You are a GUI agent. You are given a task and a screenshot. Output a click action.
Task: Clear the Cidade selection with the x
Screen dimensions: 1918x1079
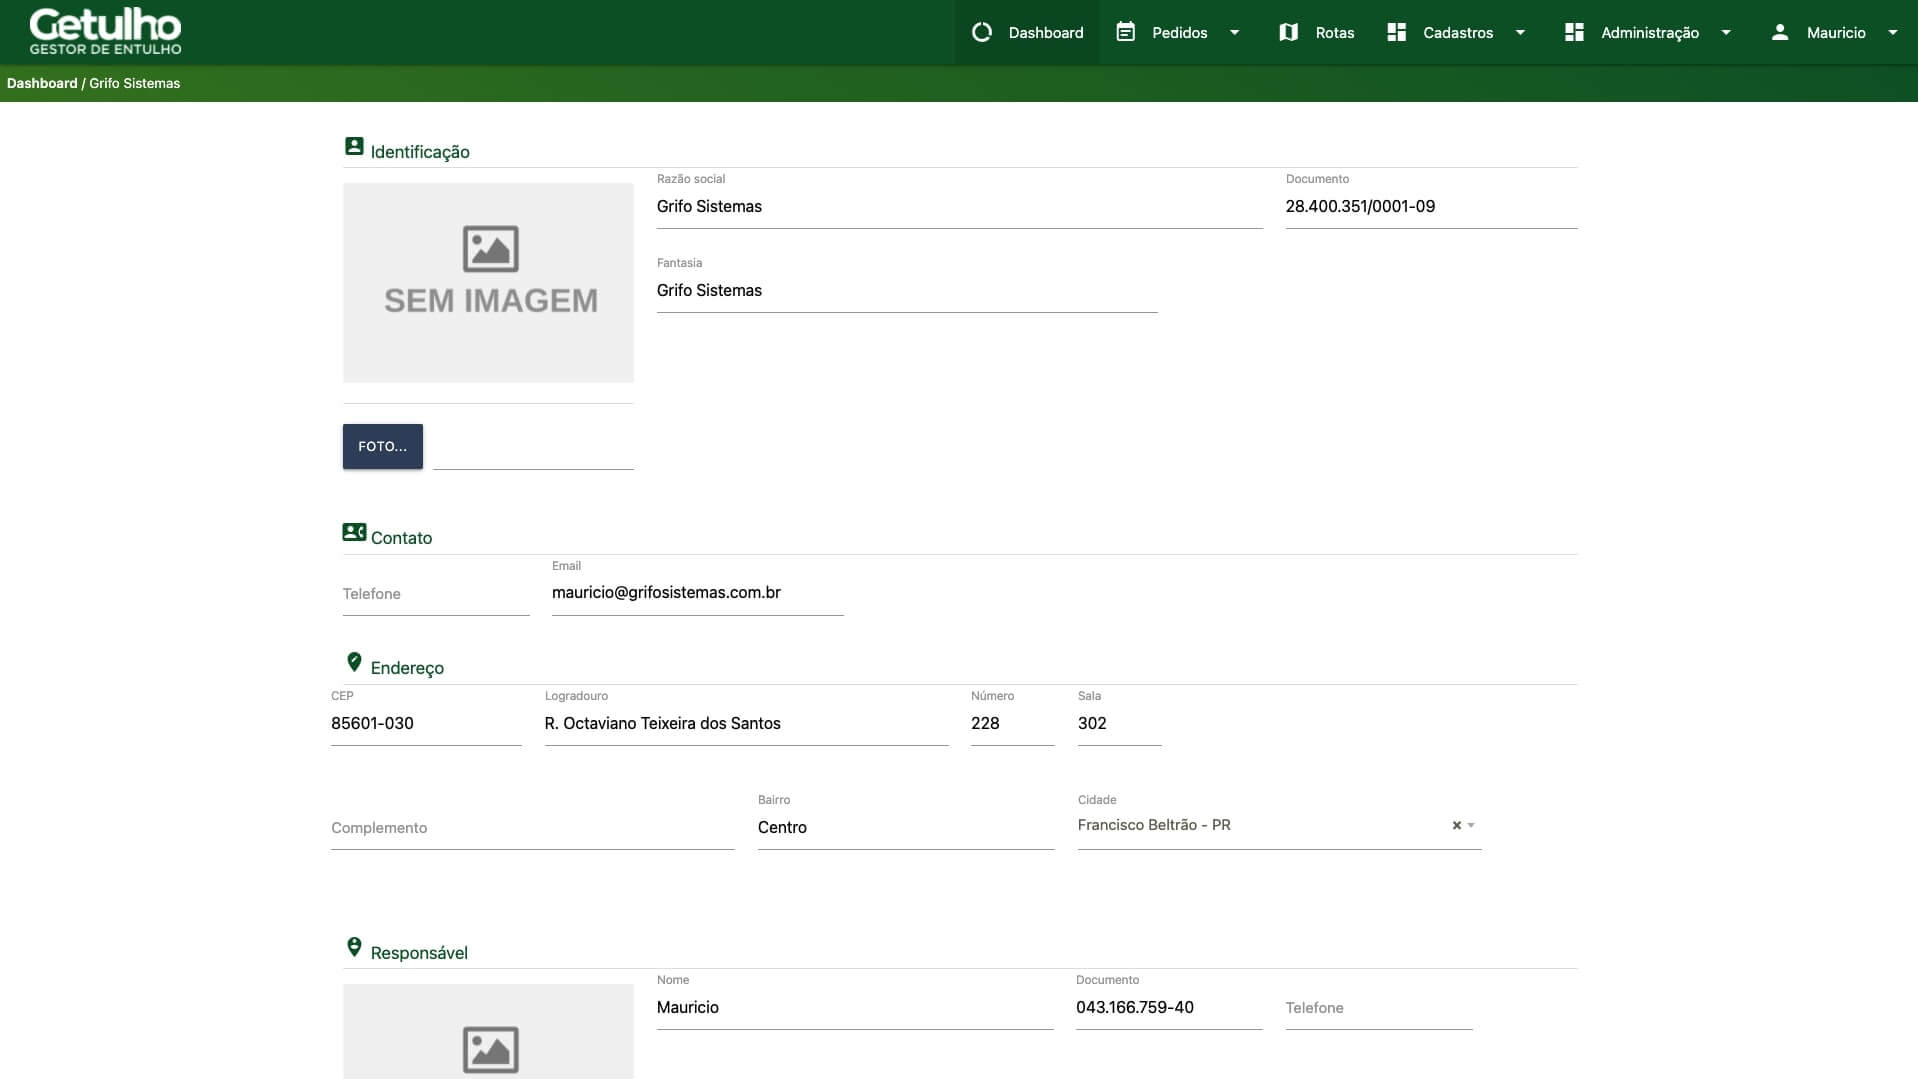[x=1456, y=825]
